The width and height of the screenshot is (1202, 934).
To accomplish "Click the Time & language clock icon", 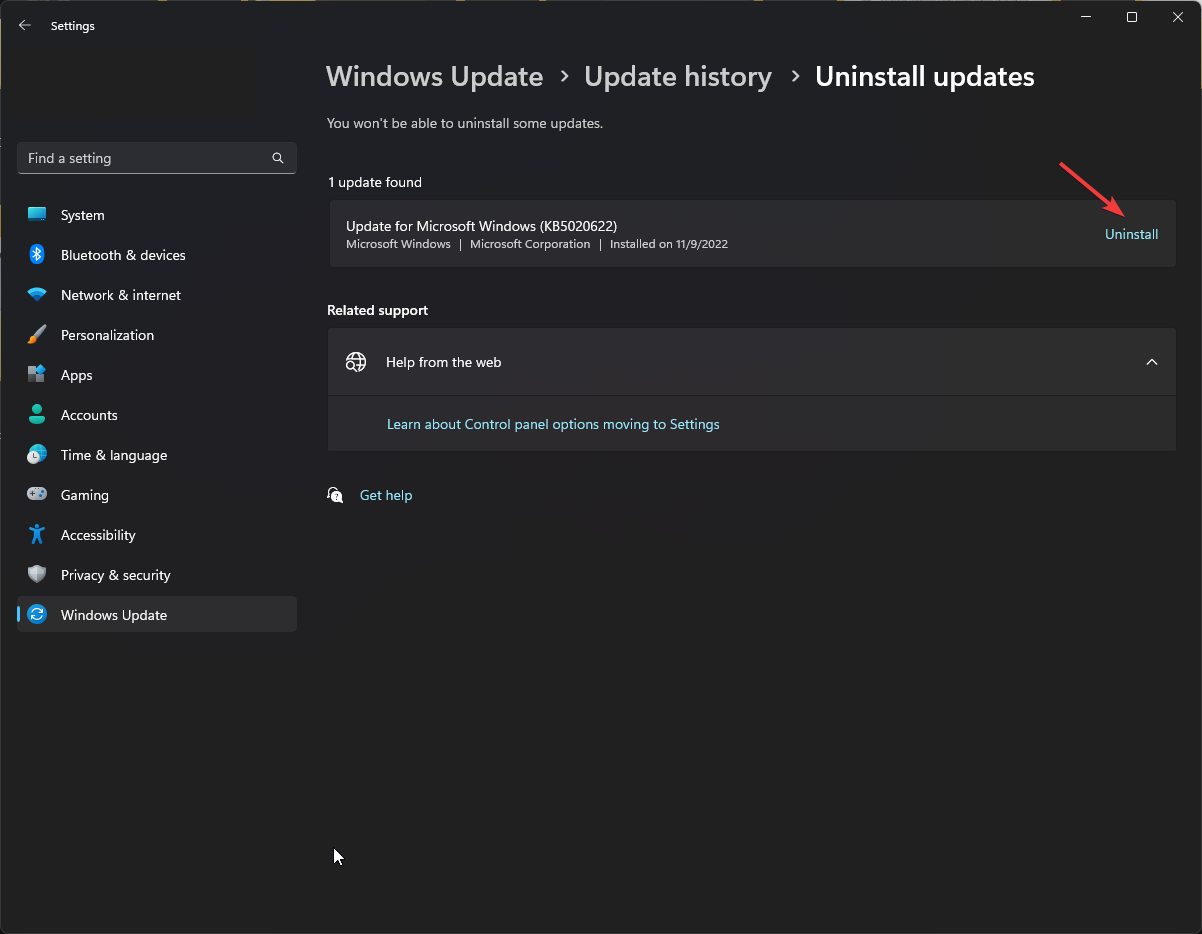I will point(37,455).
